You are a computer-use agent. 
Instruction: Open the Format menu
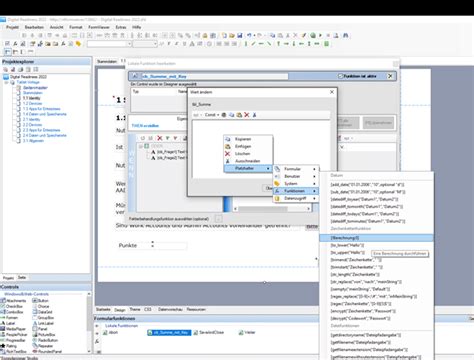pyautogui.click(x=76, y=27)
